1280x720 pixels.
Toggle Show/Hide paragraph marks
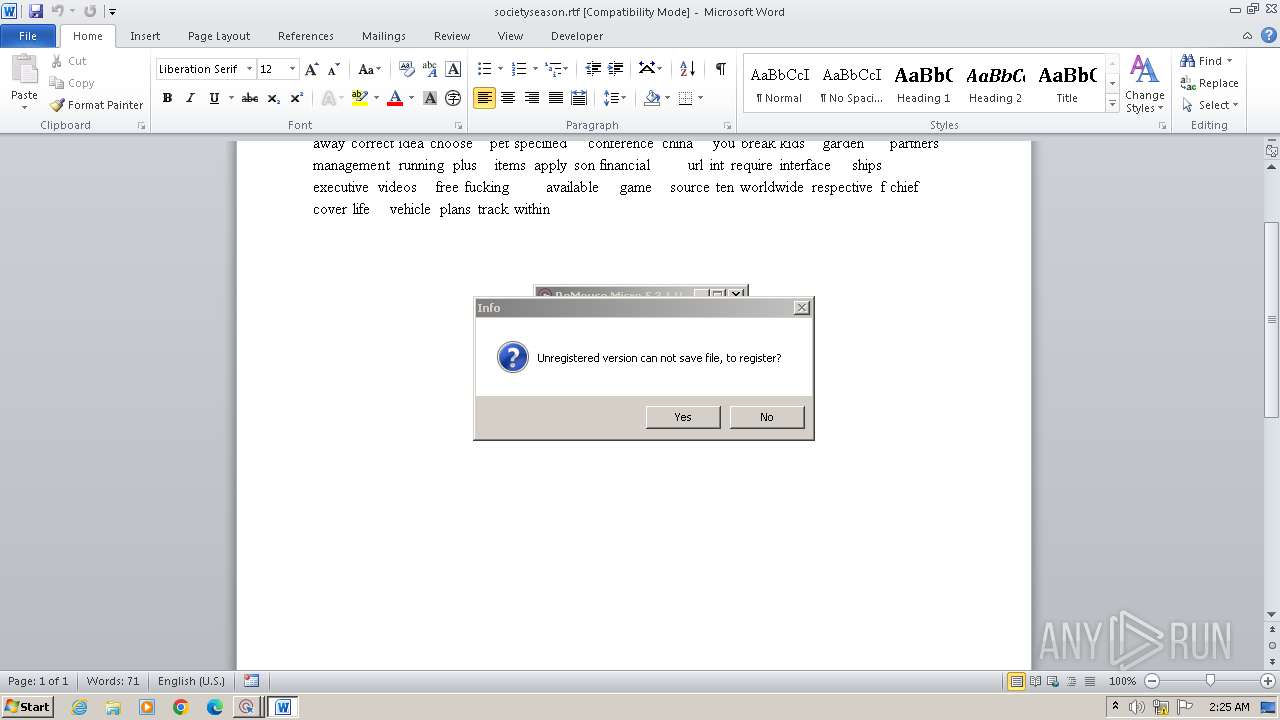click(x=720, y=69)
